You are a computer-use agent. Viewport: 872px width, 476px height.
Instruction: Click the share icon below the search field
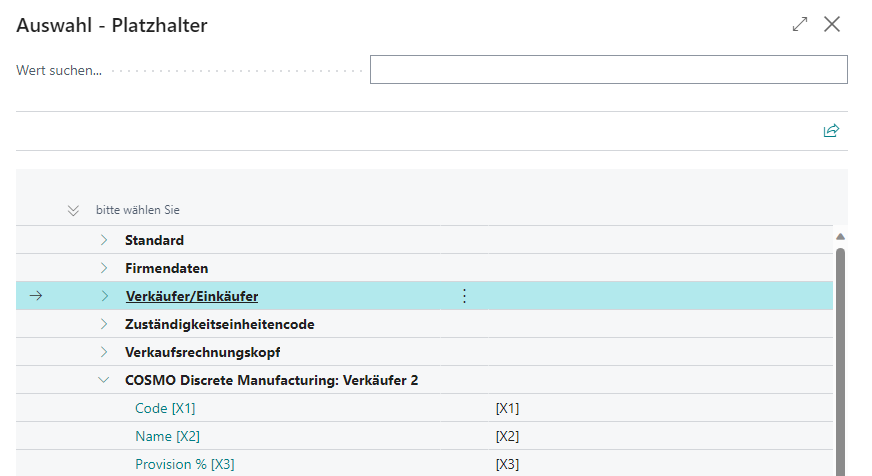(x=831, y=131)
